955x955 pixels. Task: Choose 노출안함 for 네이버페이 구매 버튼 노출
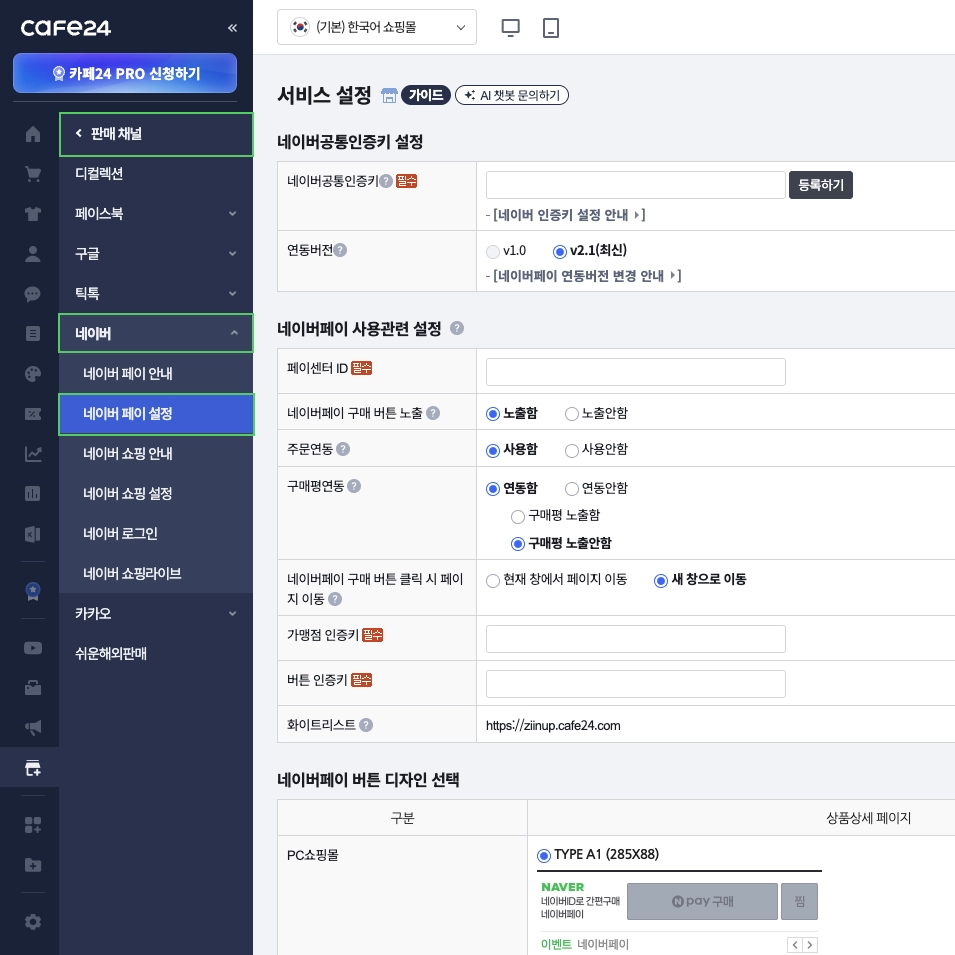[571, 413]
